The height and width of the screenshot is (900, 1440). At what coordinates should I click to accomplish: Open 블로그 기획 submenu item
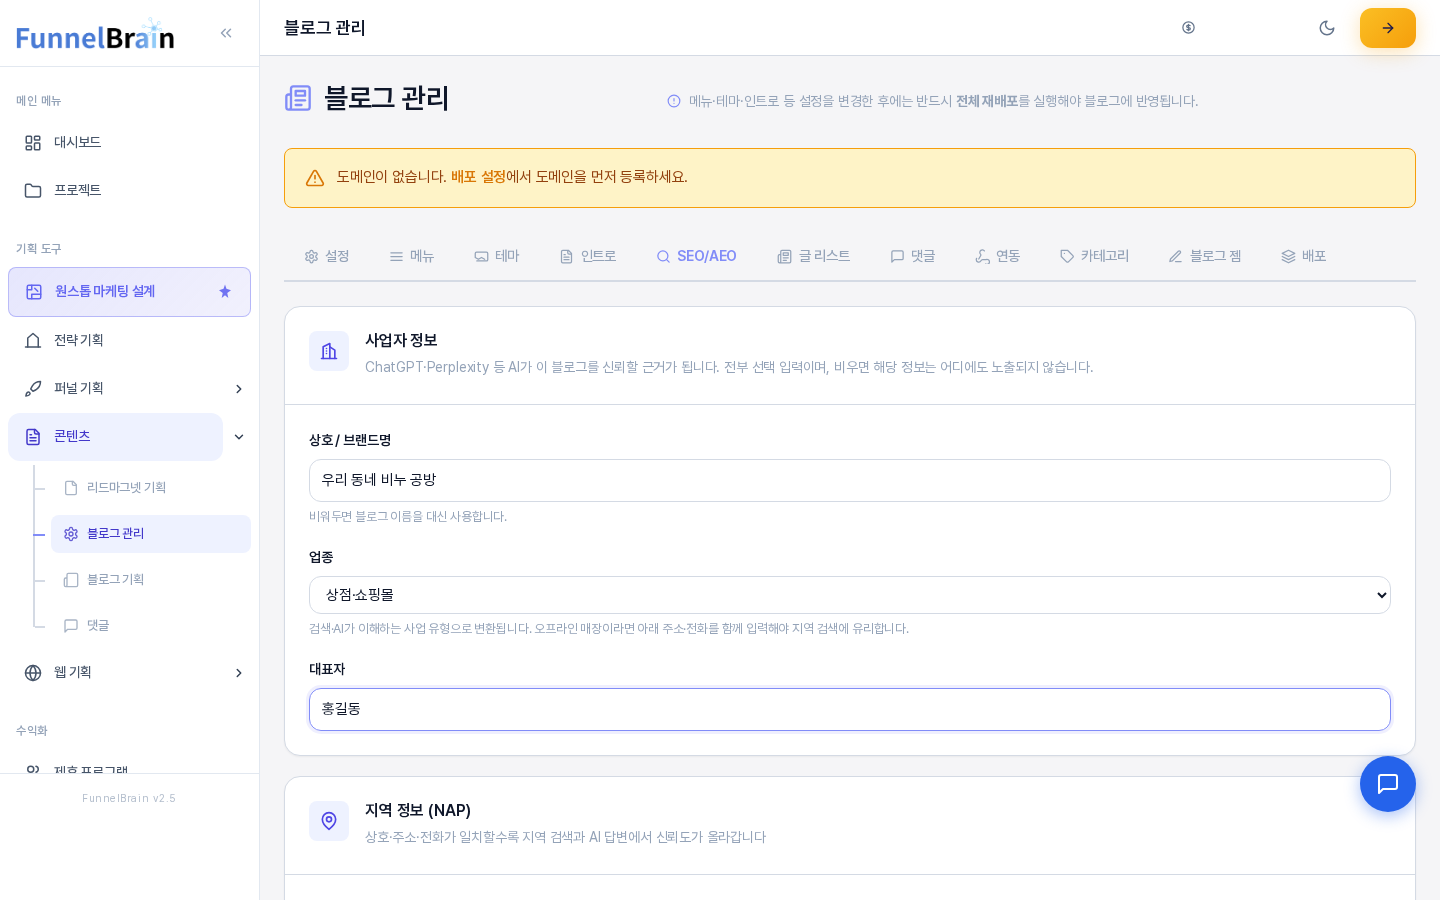(x=151, y=580)
